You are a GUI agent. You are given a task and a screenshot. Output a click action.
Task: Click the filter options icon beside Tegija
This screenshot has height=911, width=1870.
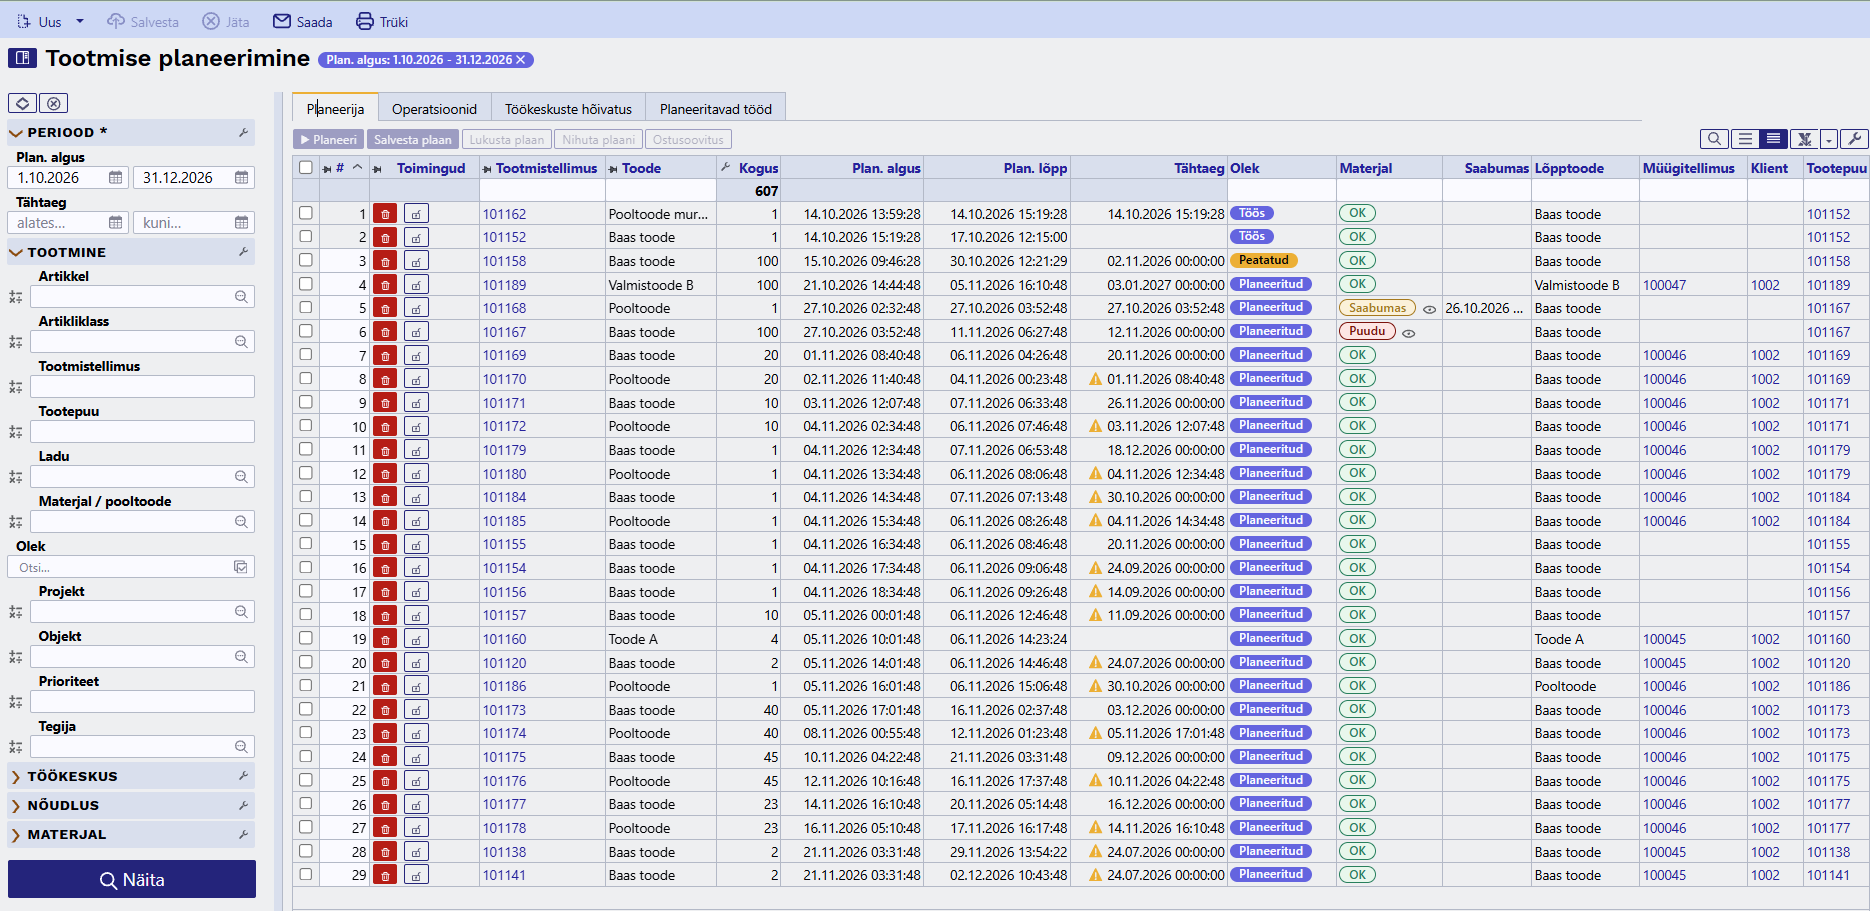tap(15, 747)
